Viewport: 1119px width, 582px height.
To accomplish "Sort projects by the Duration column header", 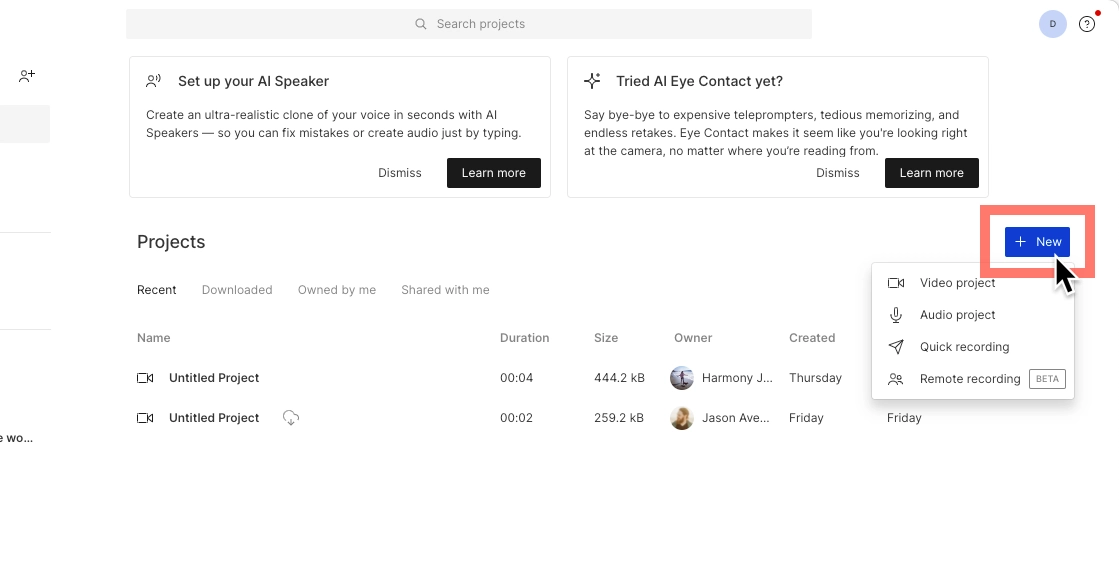I will click(x=524, y=338).
